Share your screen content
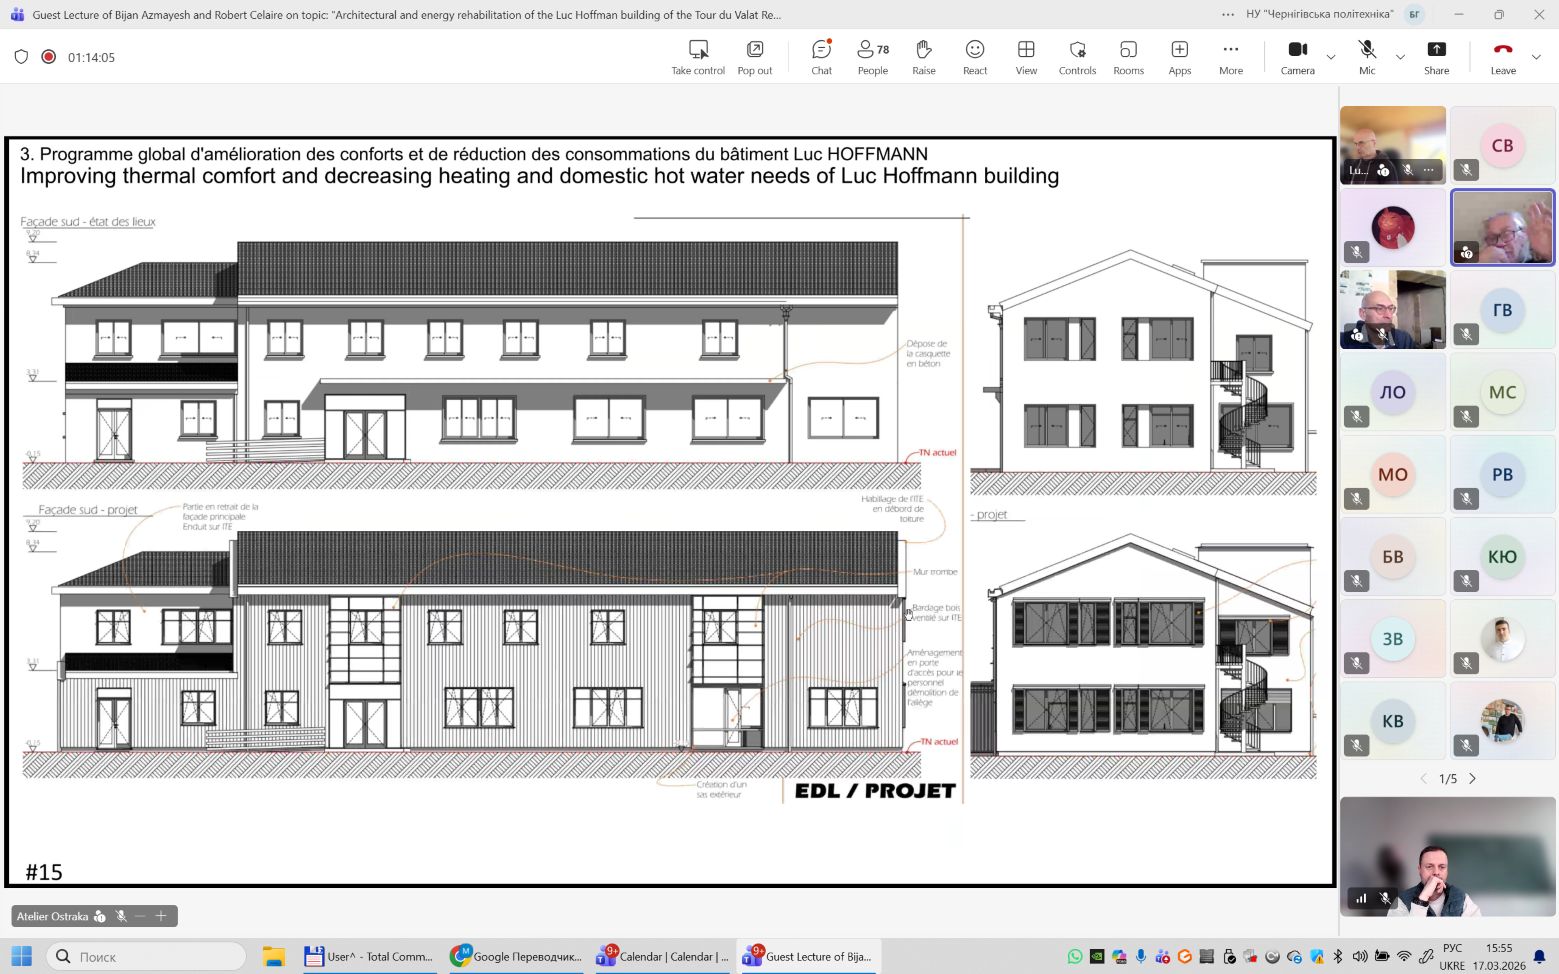The image size is (1559, 974). [x=1436, y=57]
